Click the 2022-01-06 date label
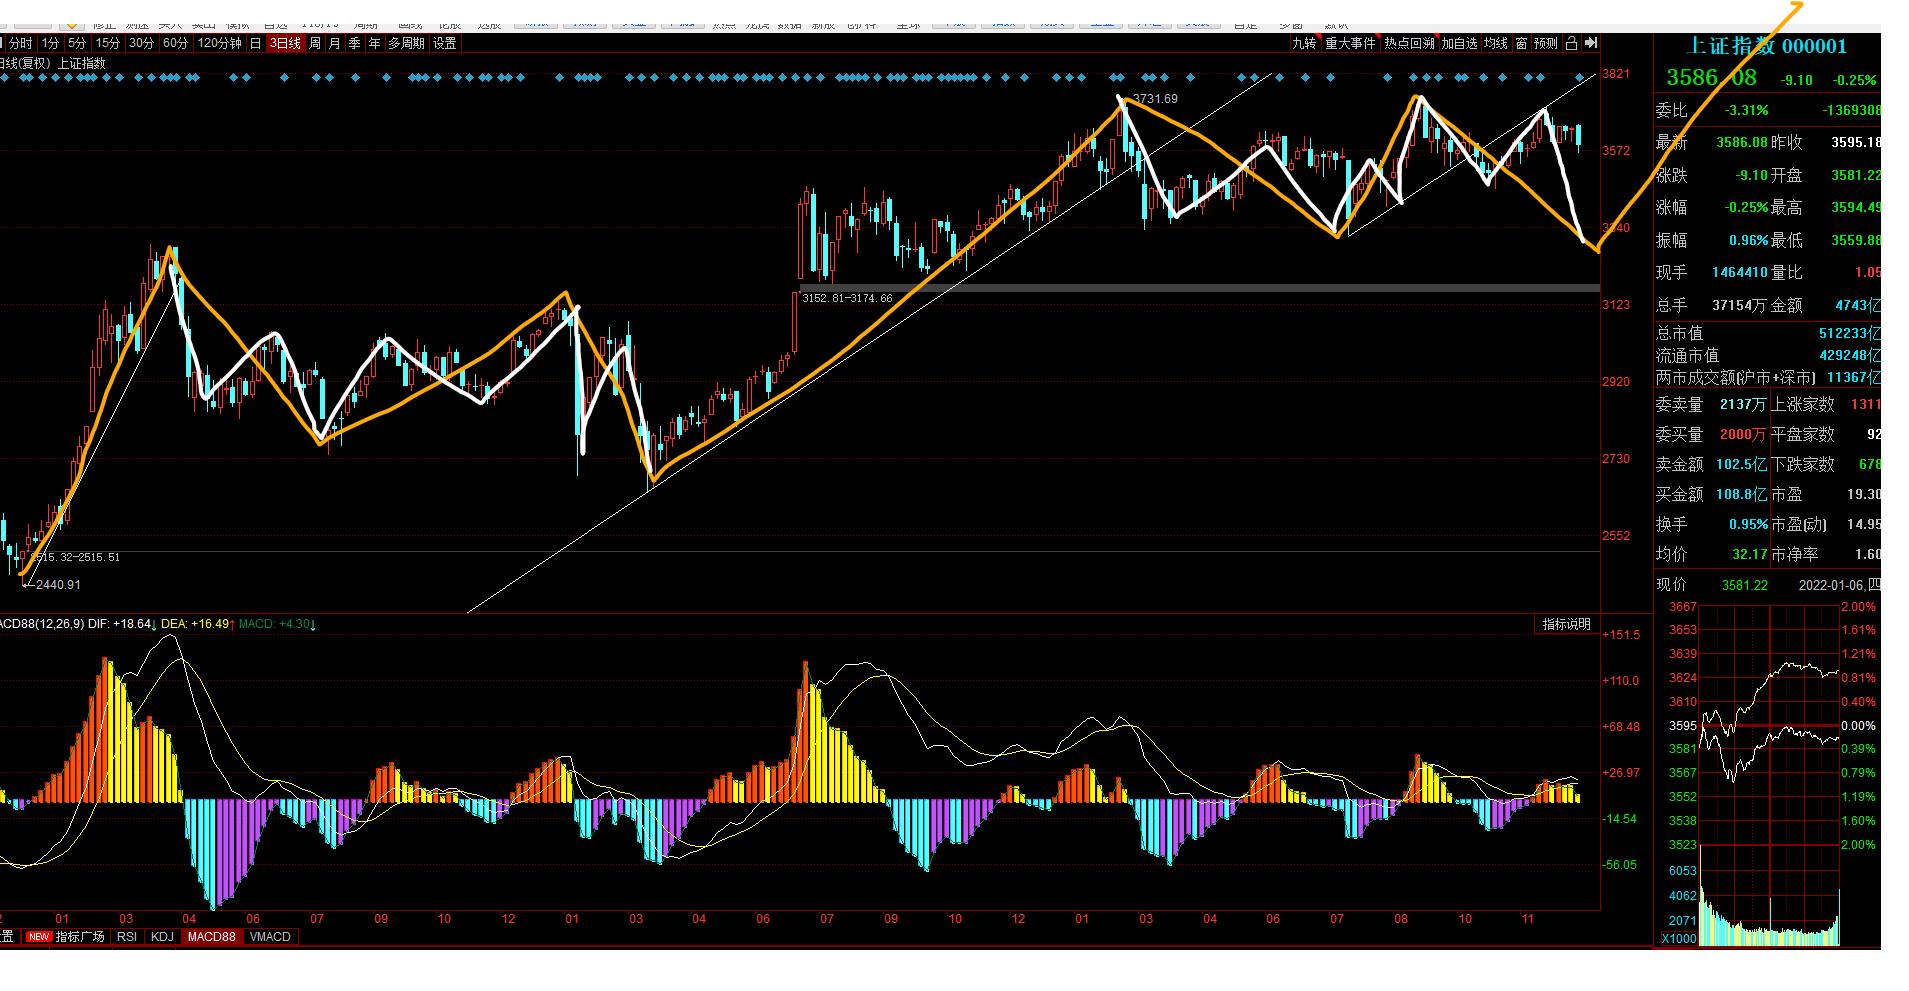Screen dimensions: 1909x991 [1831, 585]
